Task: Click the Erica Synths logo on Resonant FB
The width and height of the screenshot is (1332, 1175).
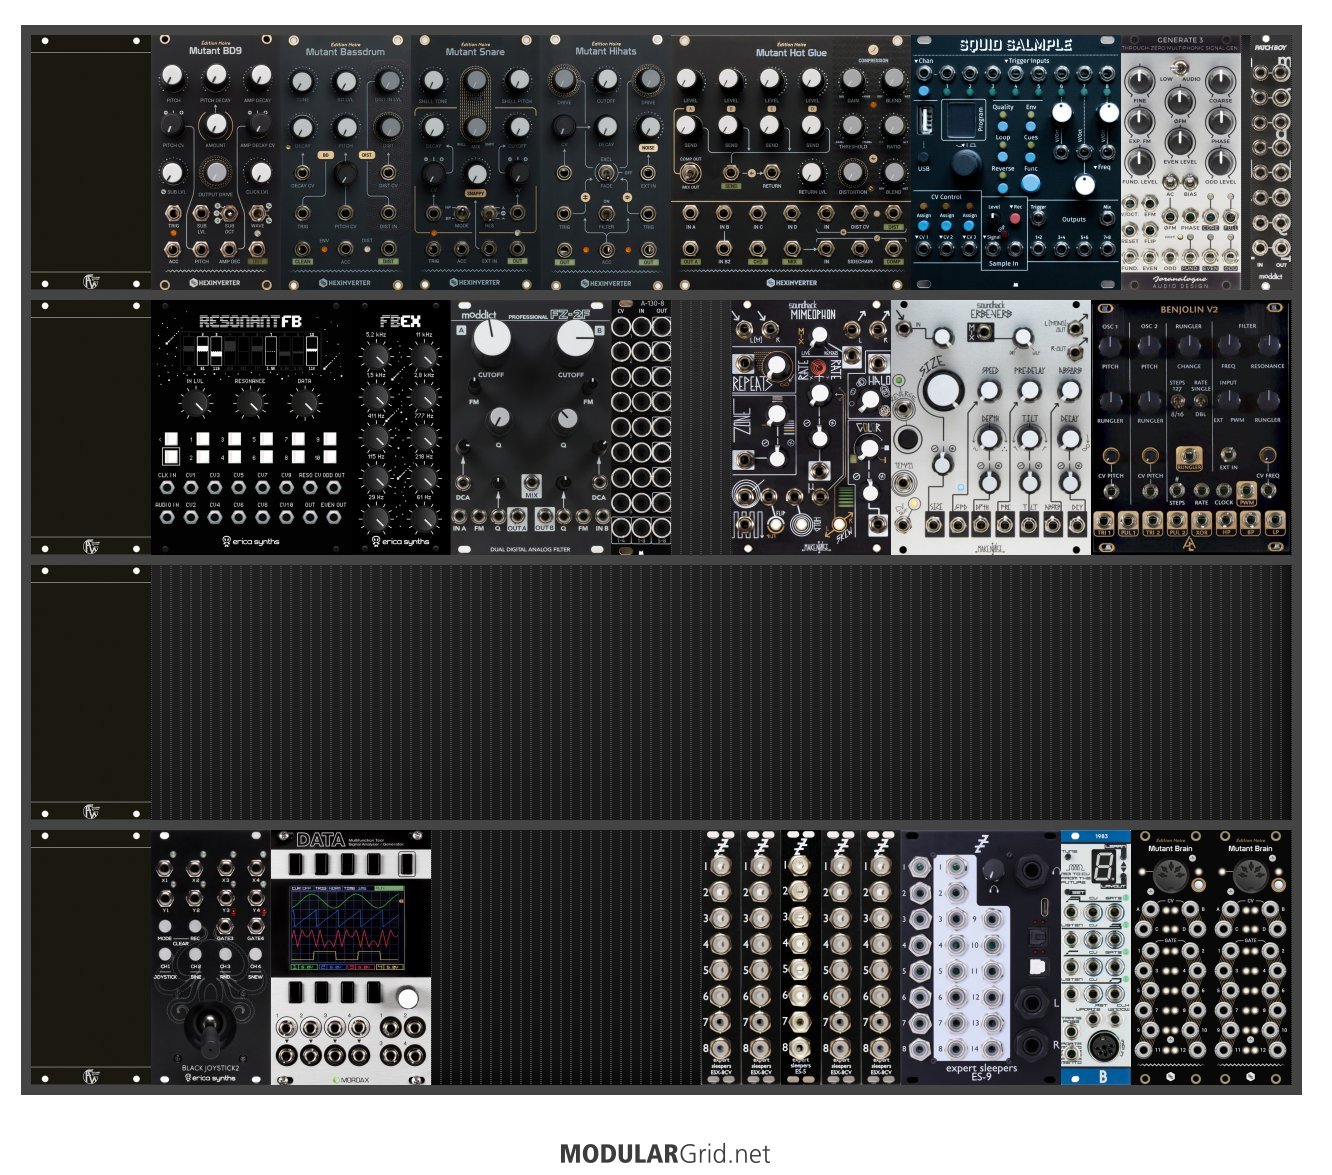Action: (250, 542)
